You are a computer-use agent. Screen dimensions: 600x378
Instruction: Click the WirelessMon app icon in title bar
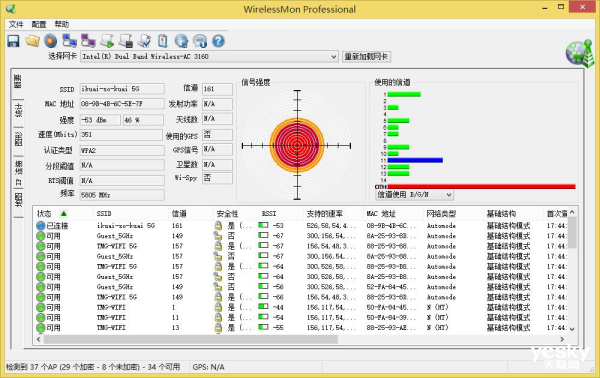(x=11, y=8)
